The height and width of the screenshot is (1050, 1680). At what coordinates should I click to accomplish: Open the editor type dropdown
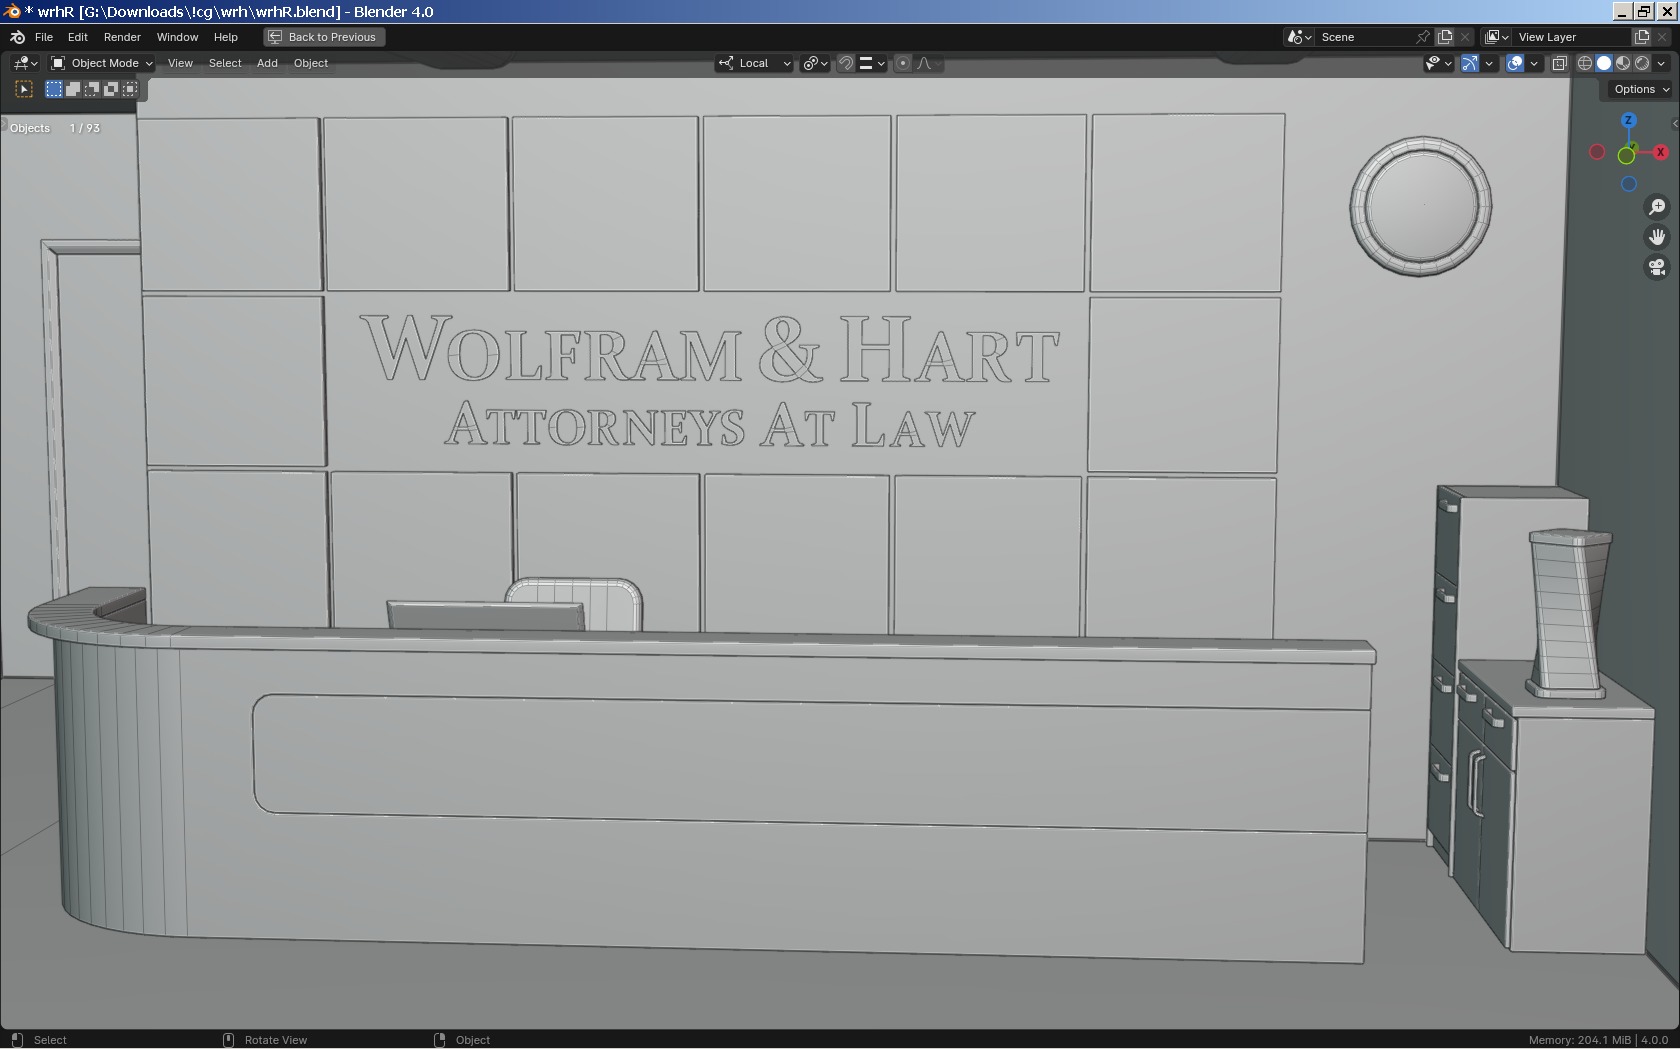click(25, 63)
